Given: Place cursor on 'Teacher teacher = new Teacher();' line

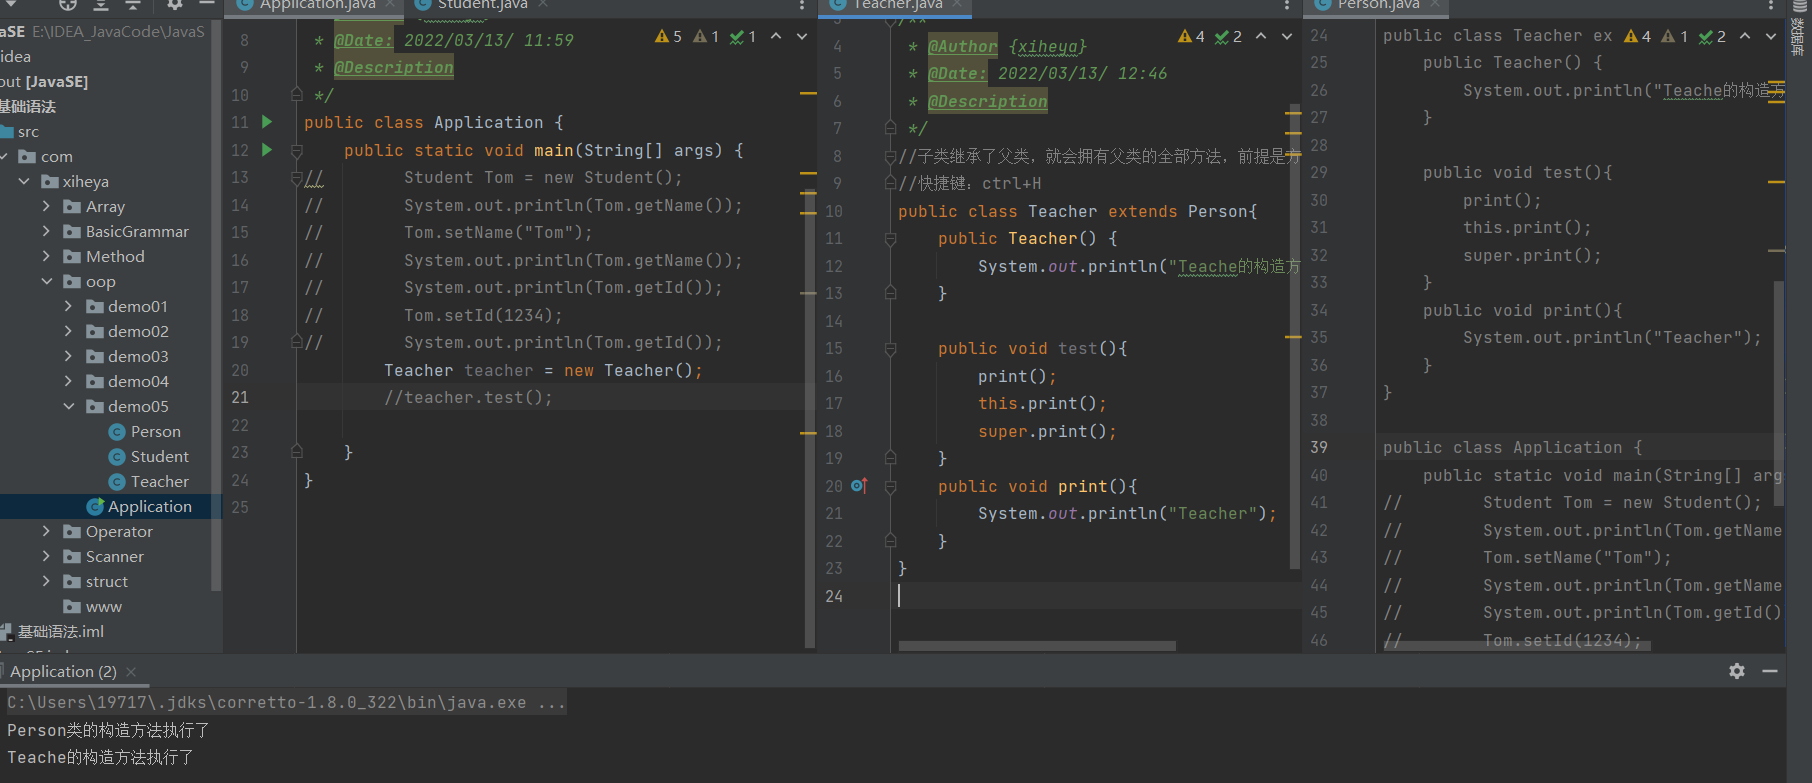Looking at the screenshot, I should (x=543, y=371).
